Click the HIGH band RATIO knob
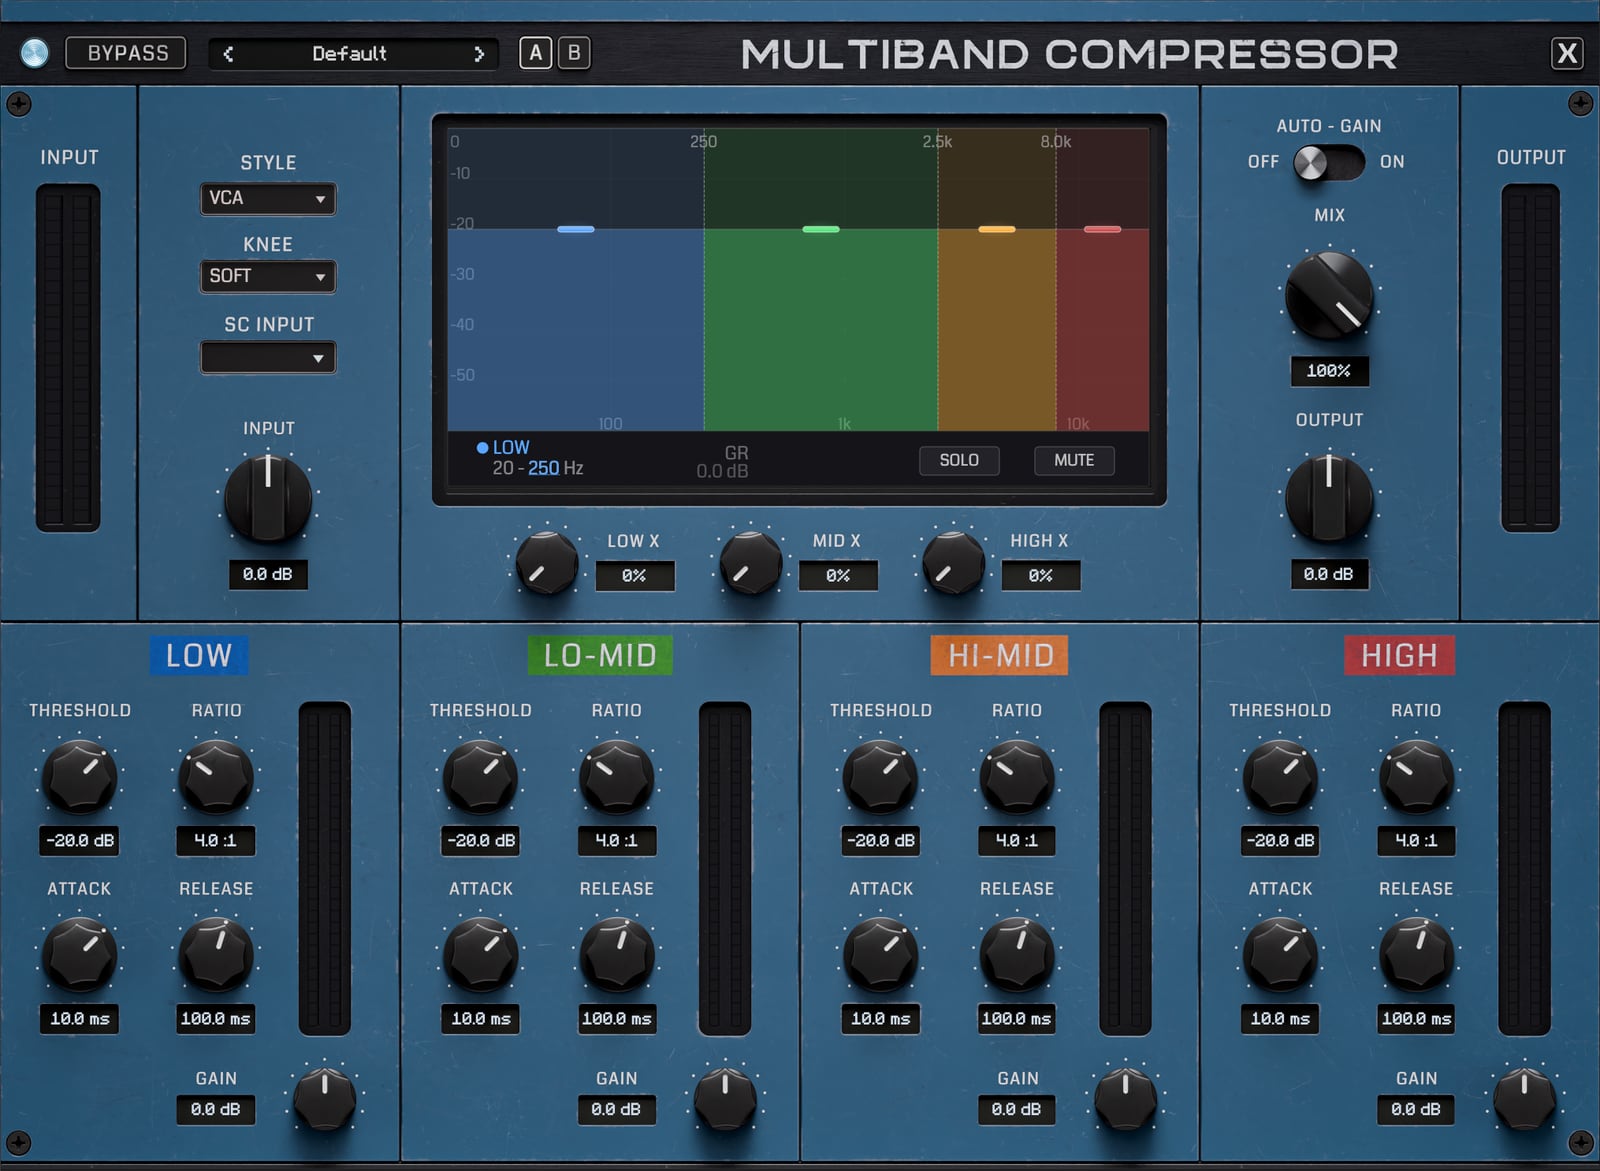Screen dimensions: 1600x1171 click(x=1417, y=777)
